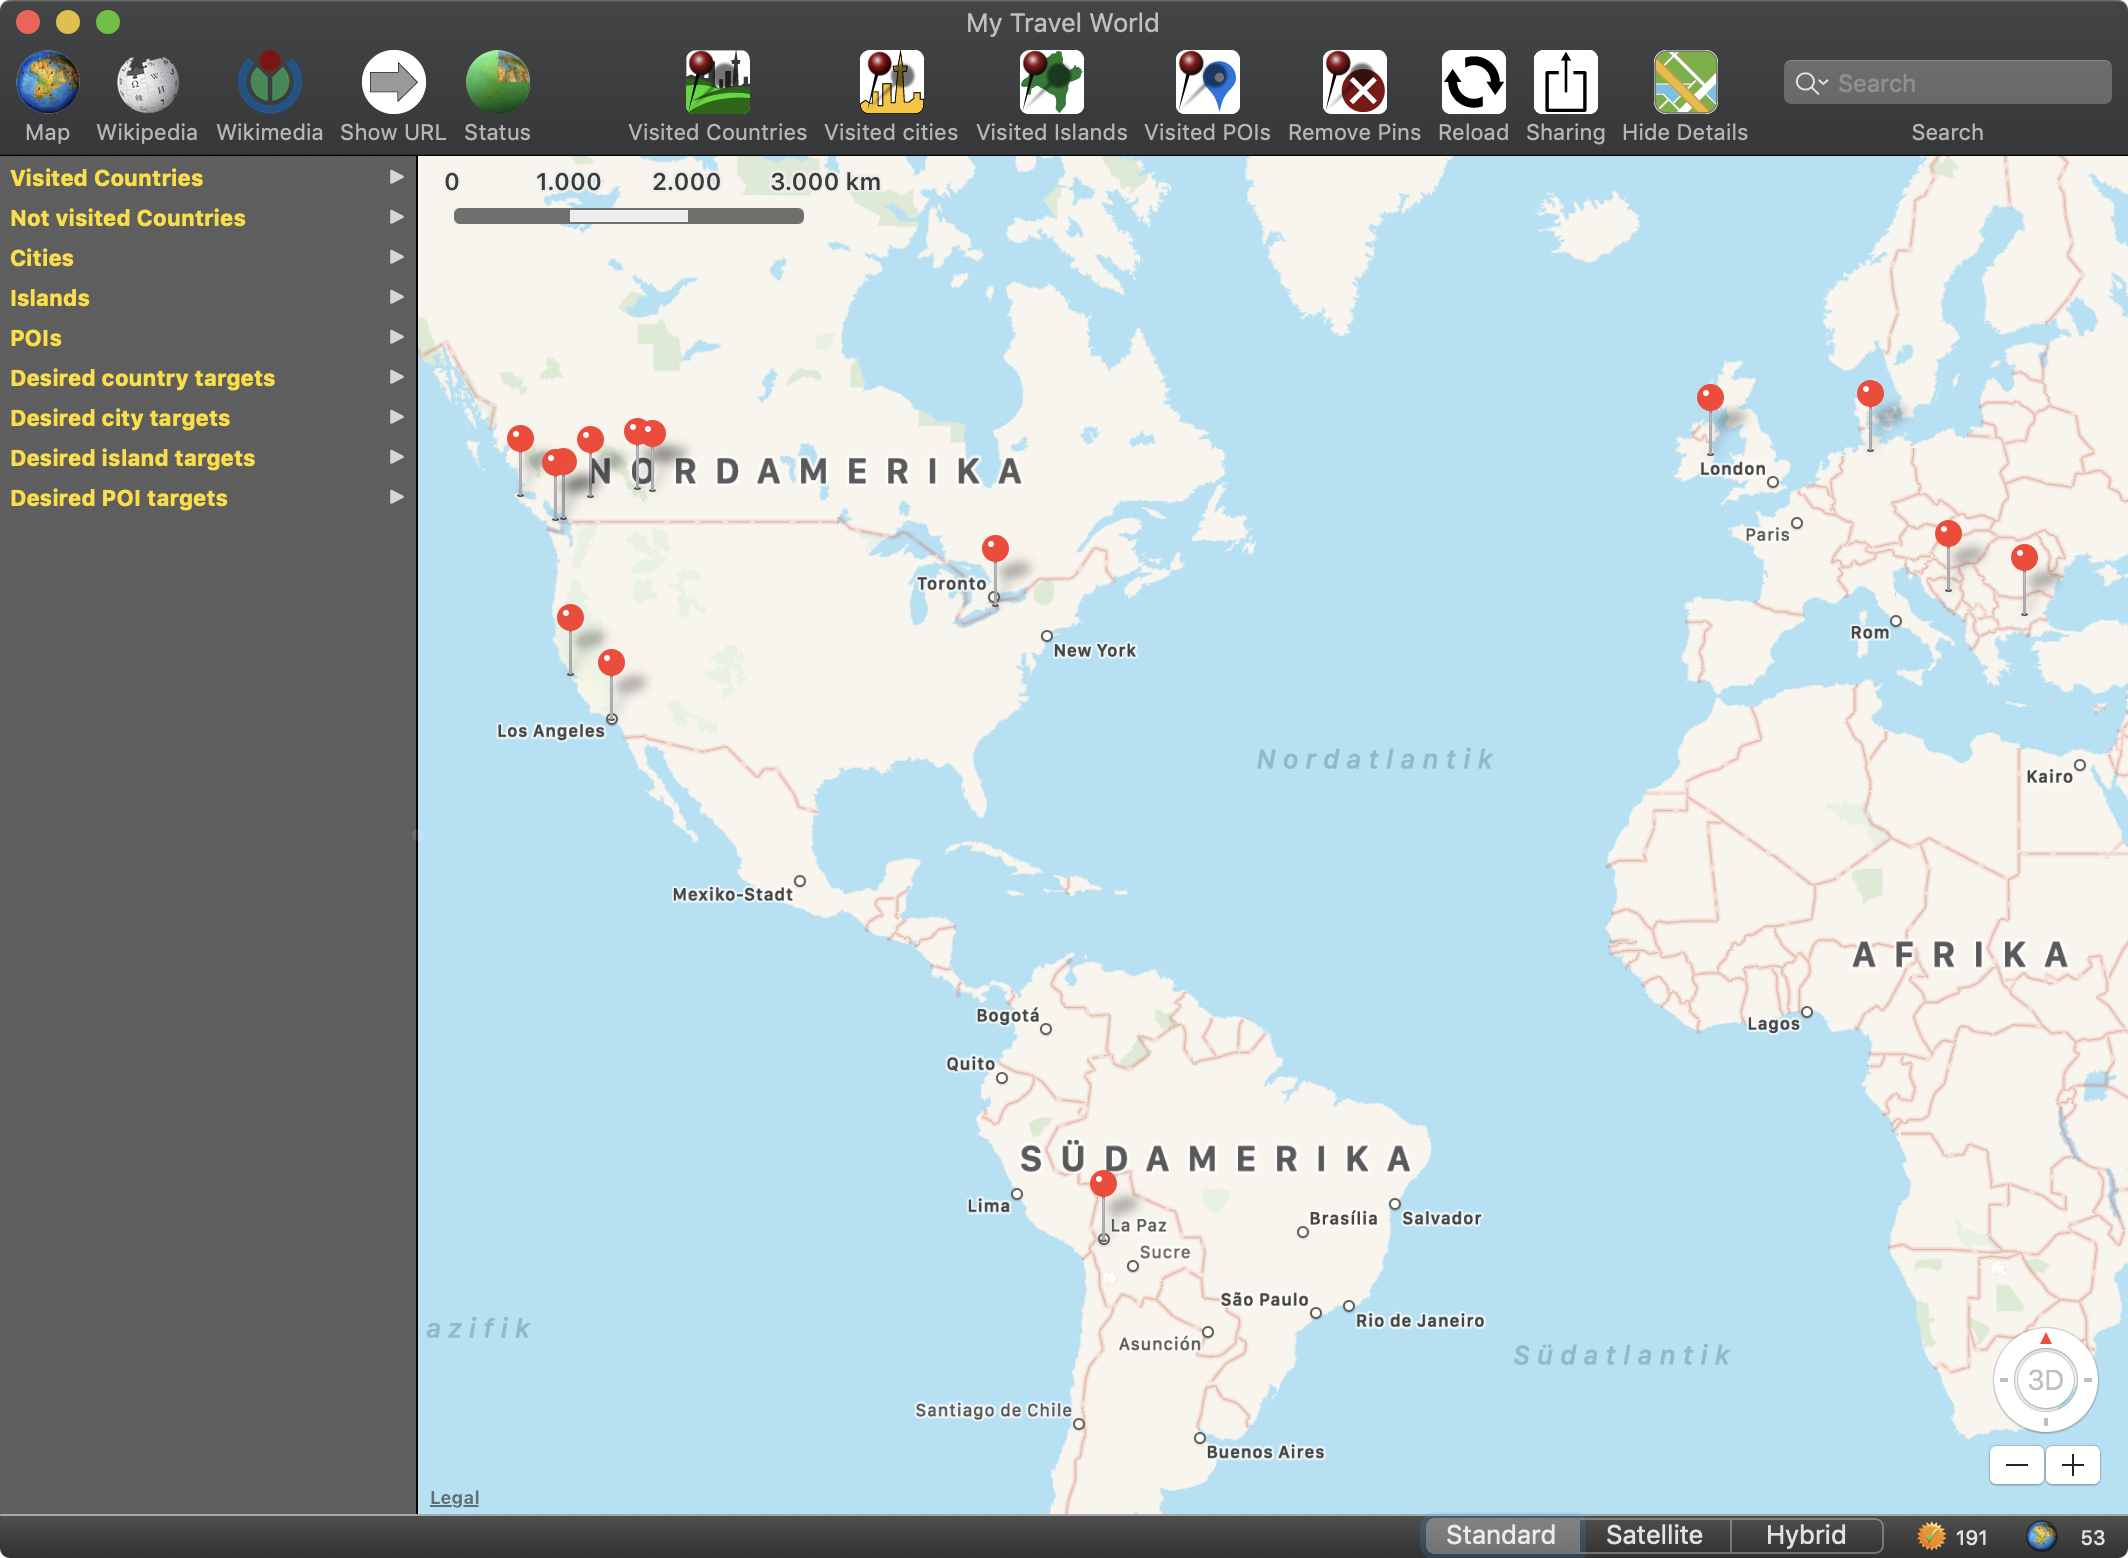Expand the Cities list arrow
2128x1558 pixels.
click(x=397, y=257)
